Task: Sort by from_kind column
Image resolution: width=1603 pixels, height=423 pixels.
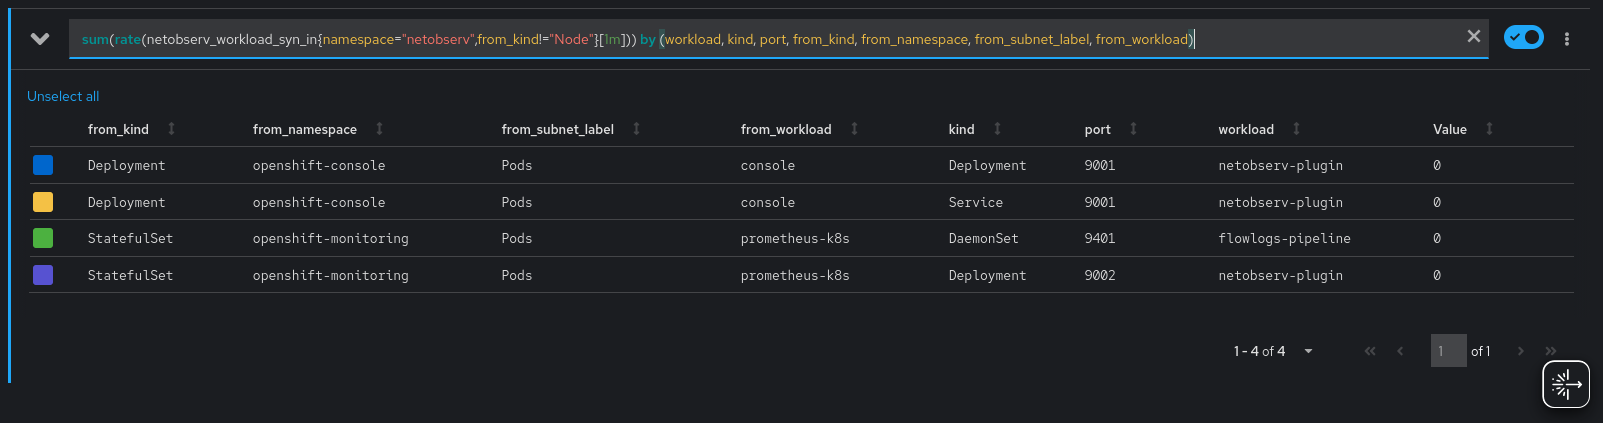Action: coord(171,129)
